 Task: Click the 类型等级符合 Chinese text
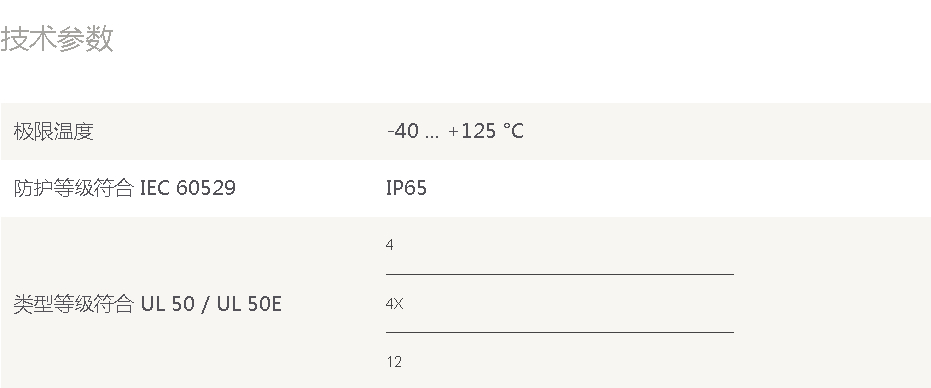click(x=74, y=304)
